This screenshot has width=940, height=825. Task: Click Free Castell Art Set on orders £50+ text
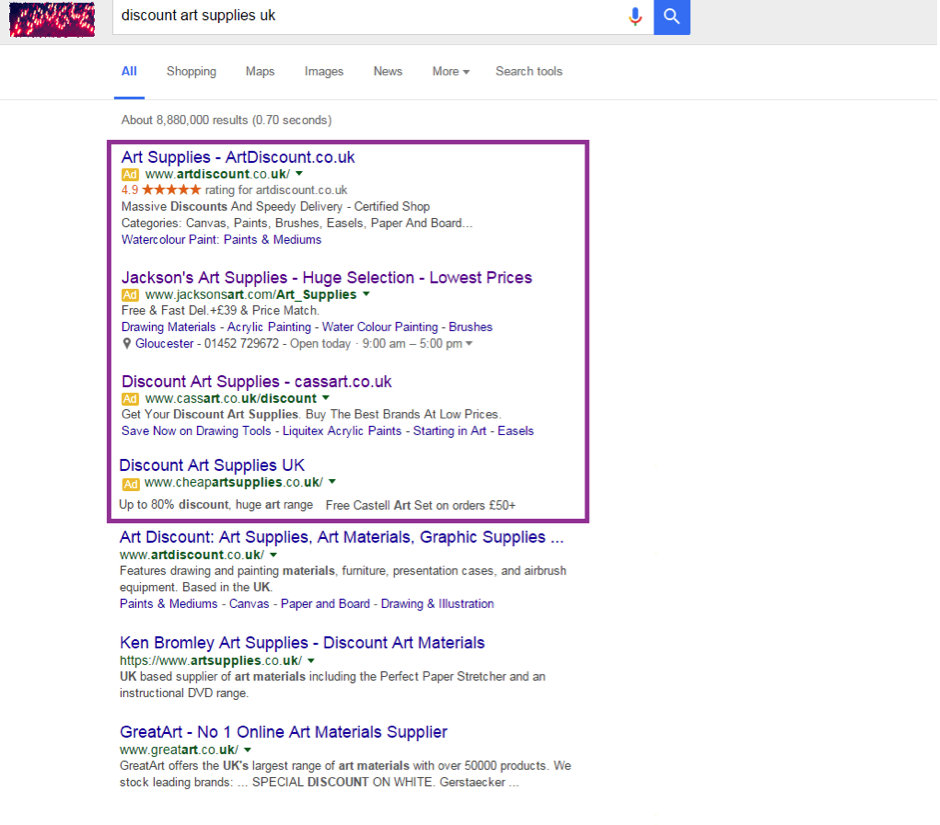click(x=420, y=505)
